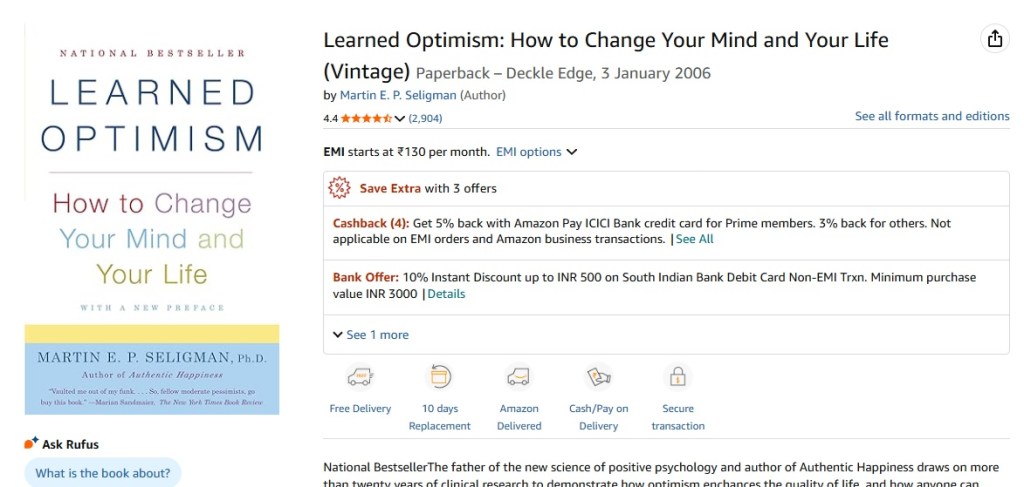
Task: Expand See 1 more offers
Action: tap(370, 335)
